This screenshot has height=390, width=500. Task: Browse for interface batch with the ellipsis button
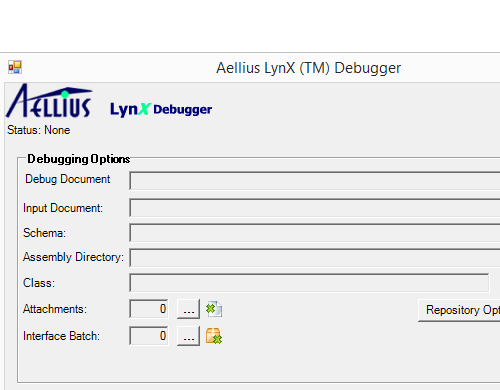(x=188, y=336)
